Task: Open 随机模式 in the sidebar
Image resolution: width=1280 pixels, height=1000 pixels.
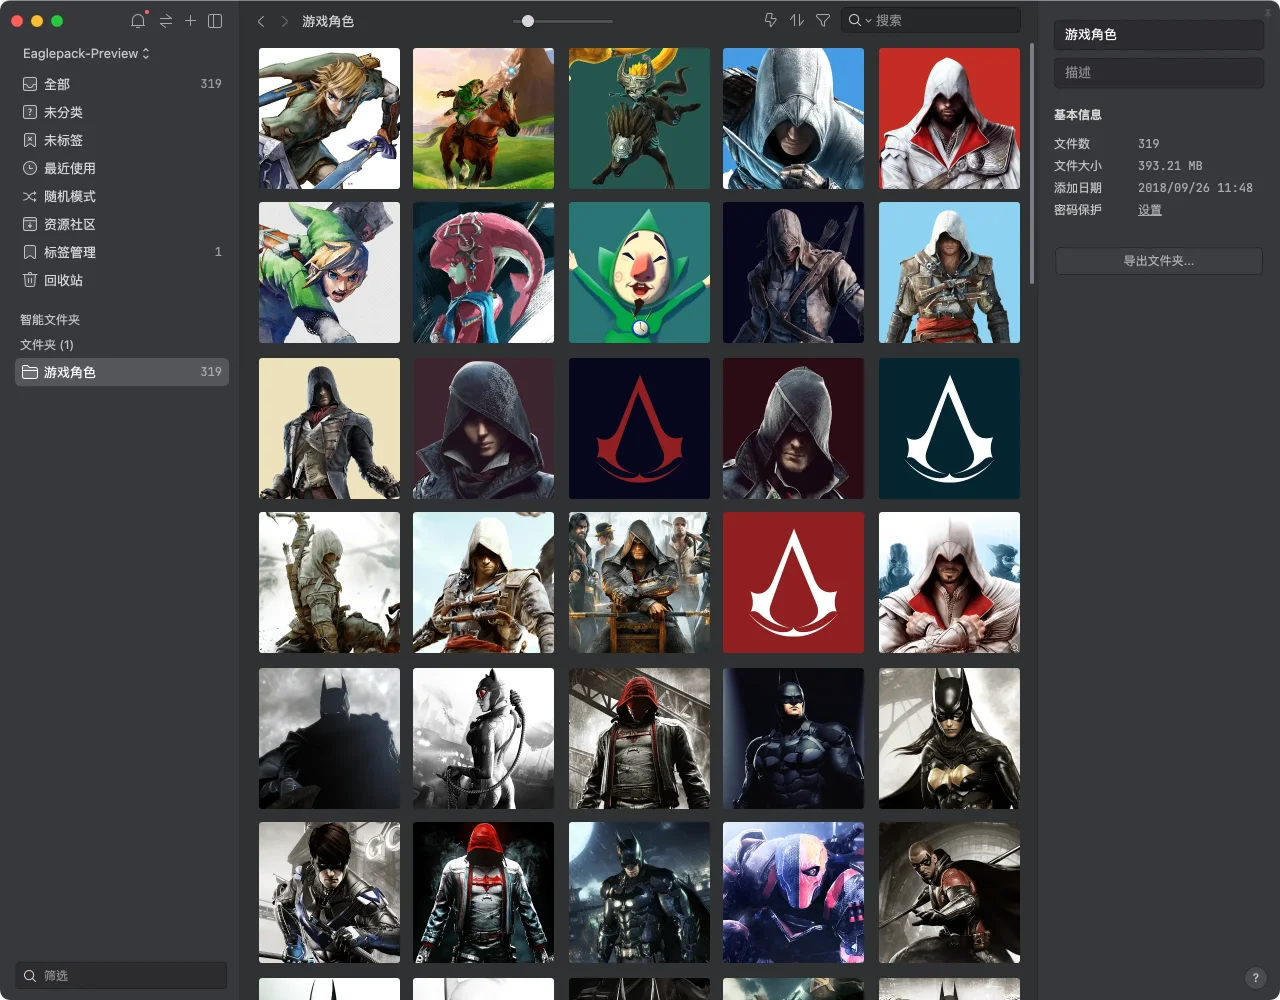Action: coord(122,196)
